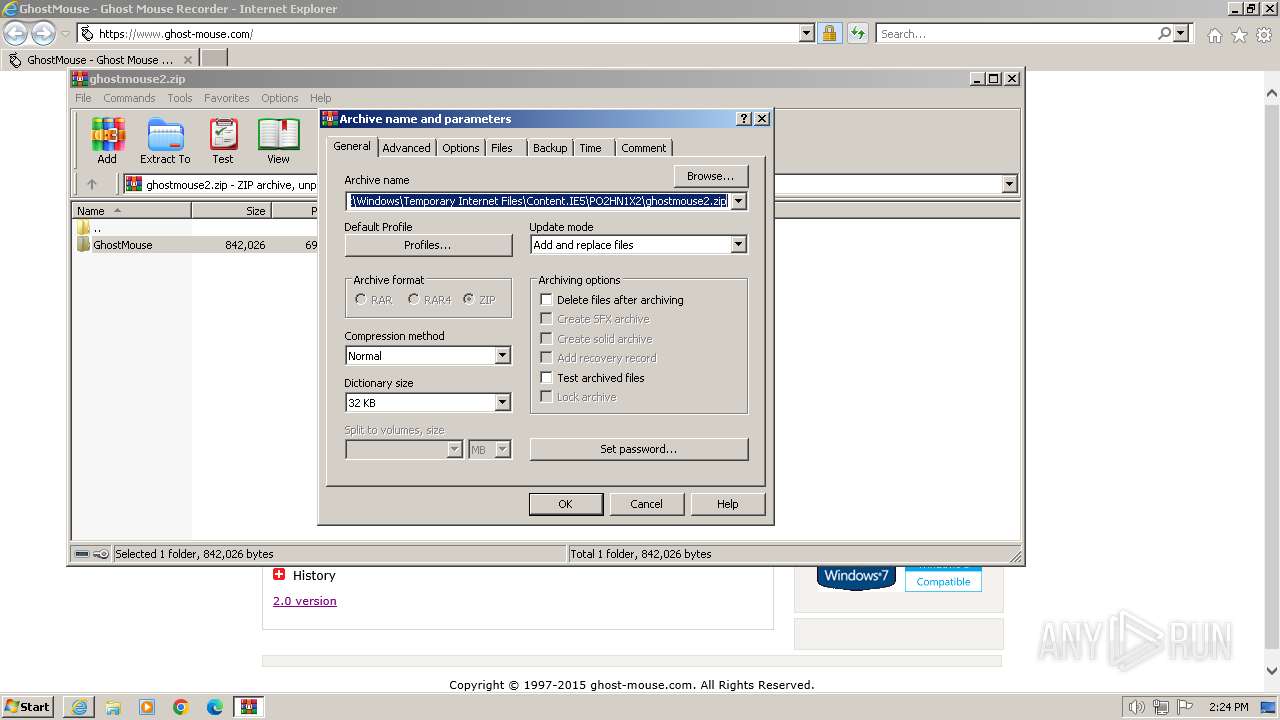Expand IE address bar dropdown arrow
Screen dimensions: 1280x720
coord(807,34)
